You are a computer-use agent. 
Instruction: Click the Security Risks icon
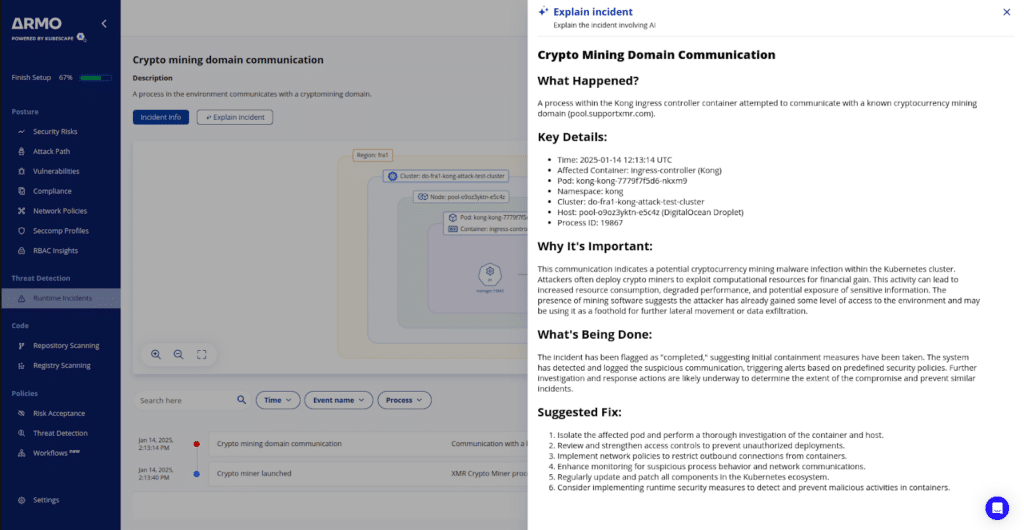[x=21, y=132]
